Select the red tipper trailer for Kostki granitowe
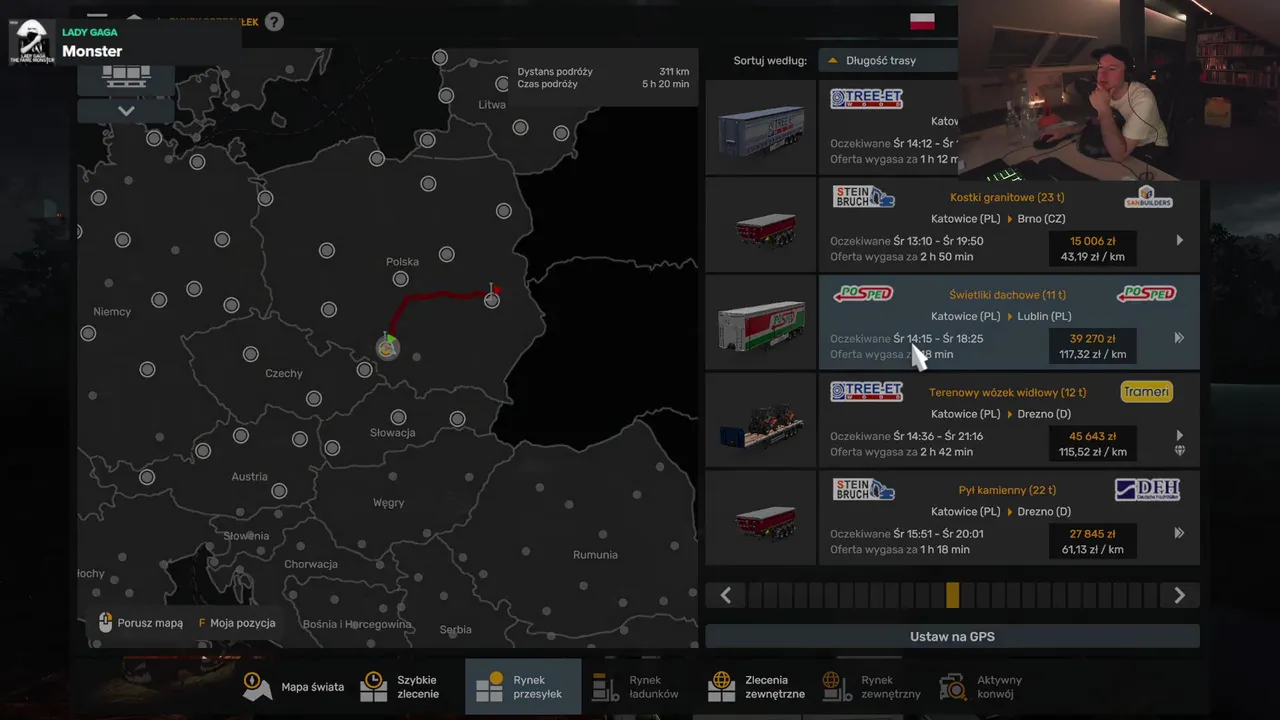1280x720 pixels. (x=761, y=226)
